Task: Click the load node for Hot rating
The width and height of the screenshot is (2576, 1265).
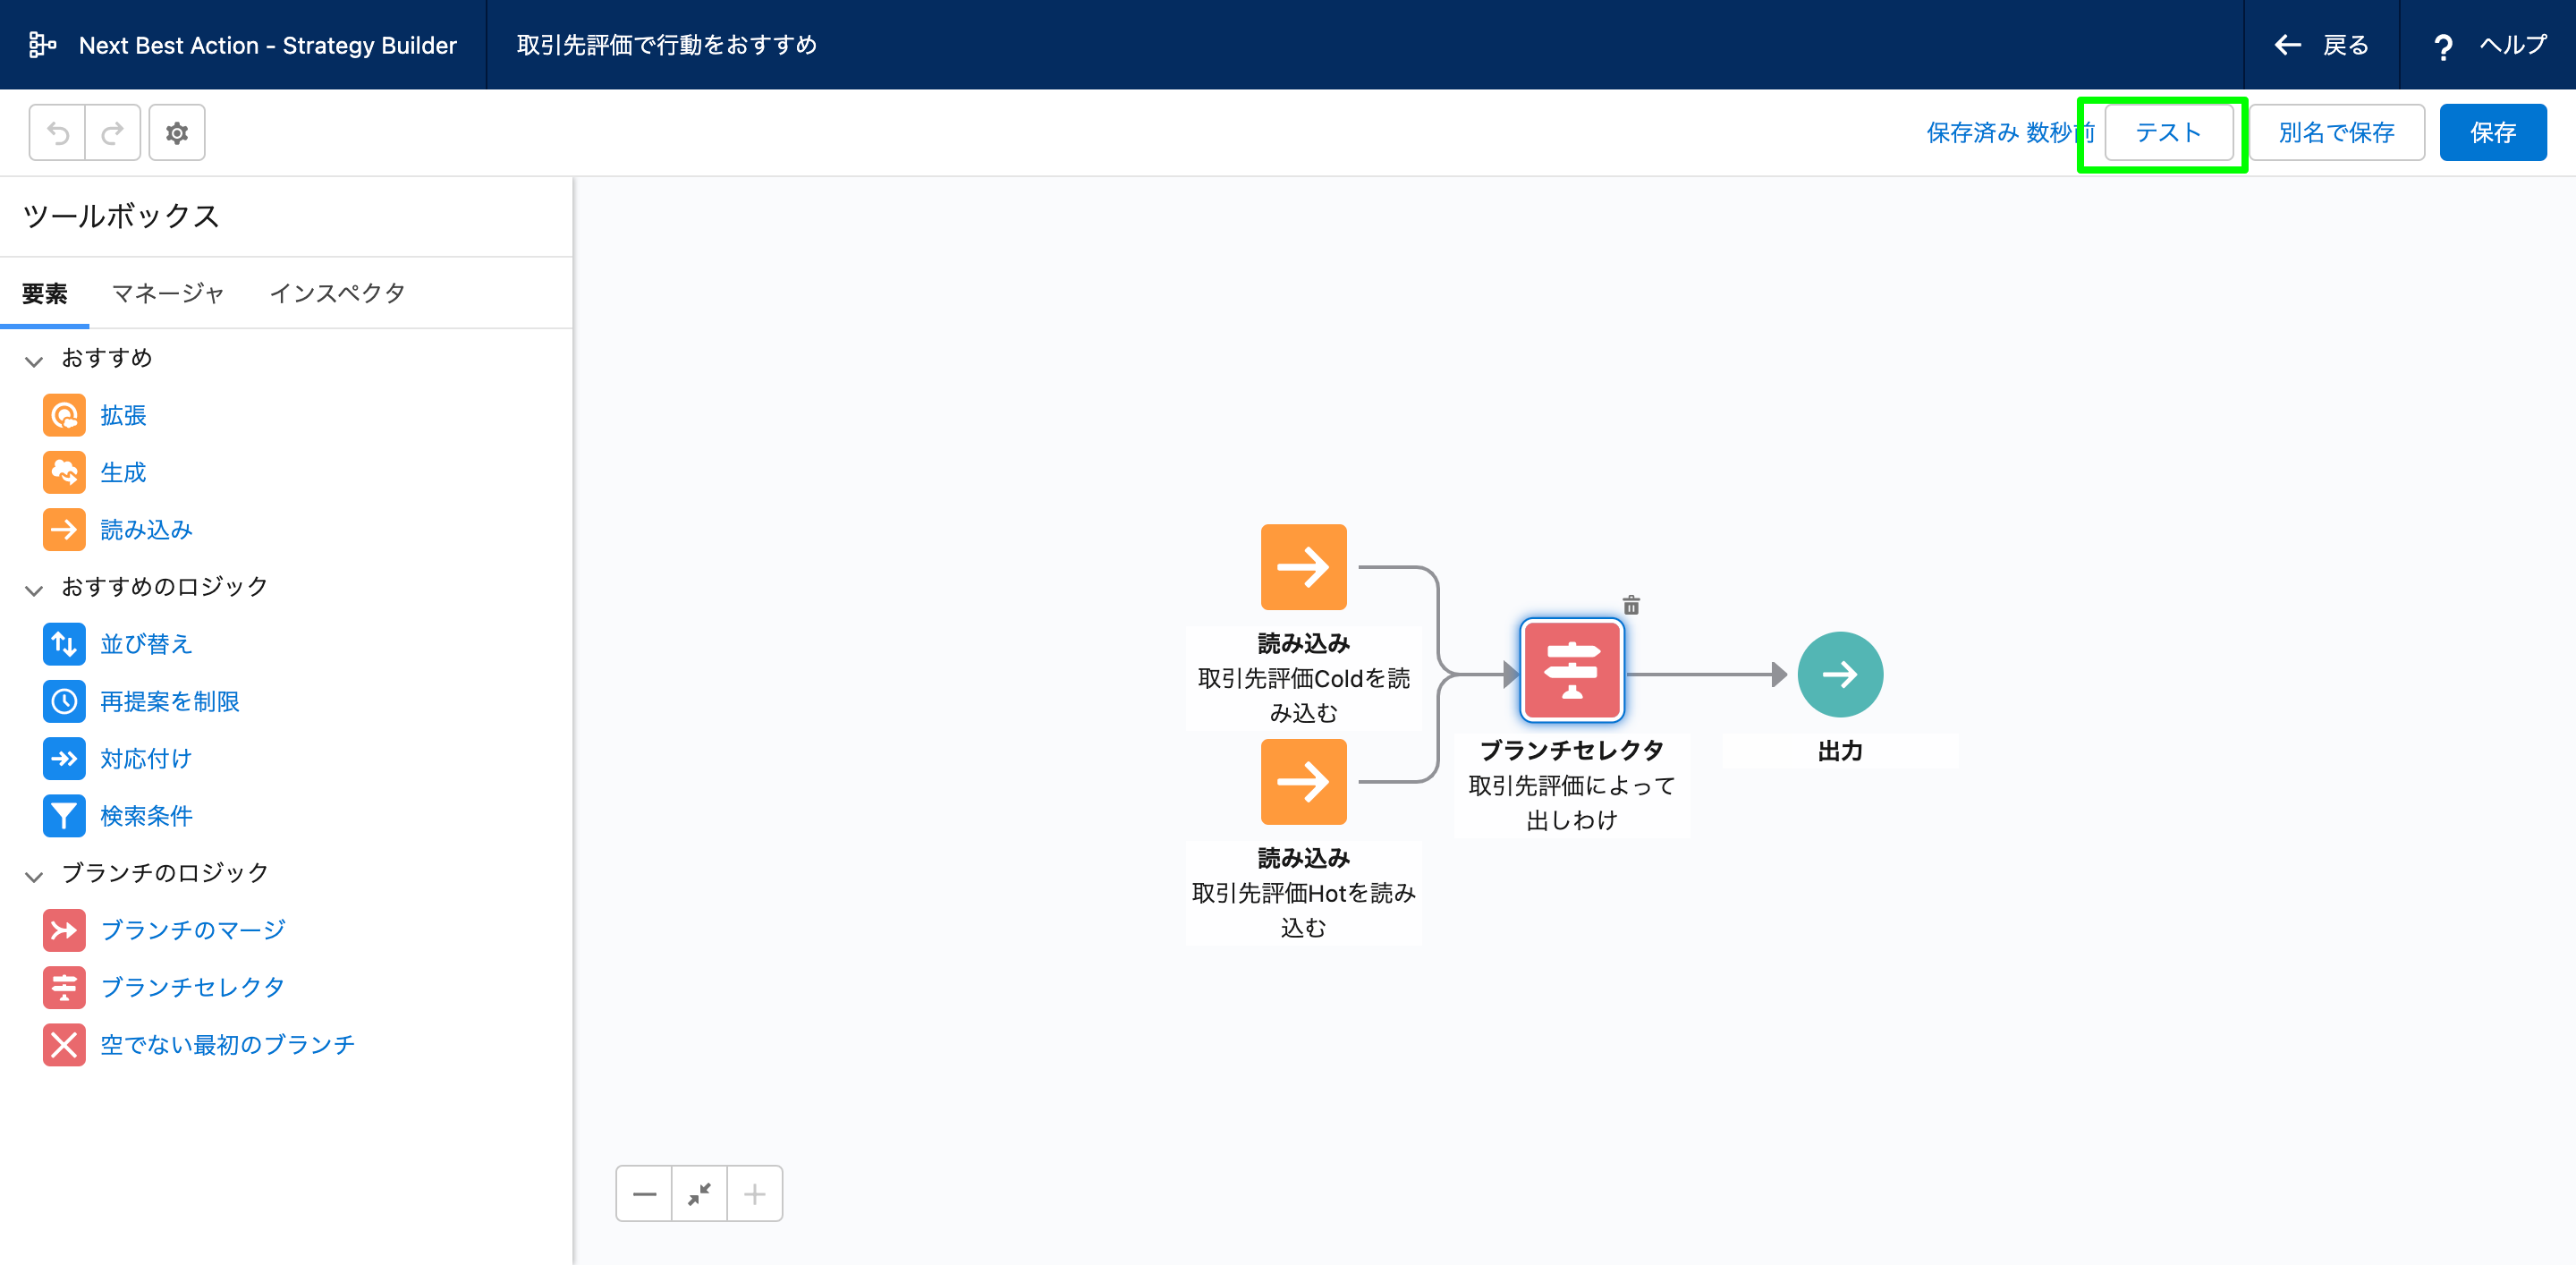Action: pos(1303,782)
